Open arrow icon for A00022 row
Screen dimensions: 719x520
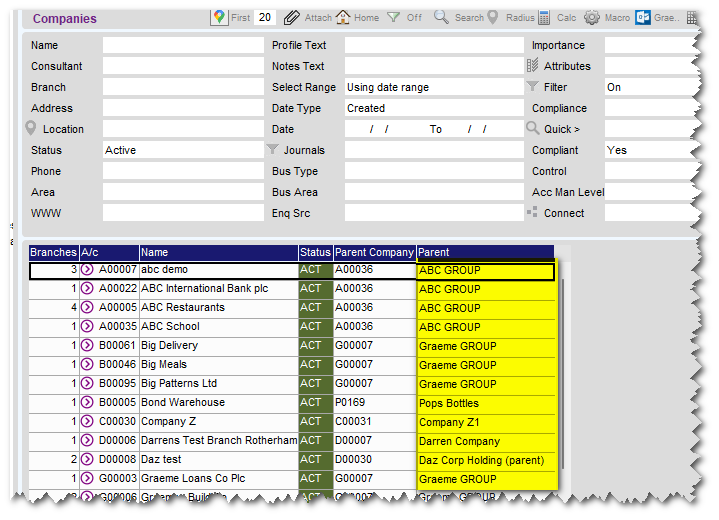[x=87, y=288]
